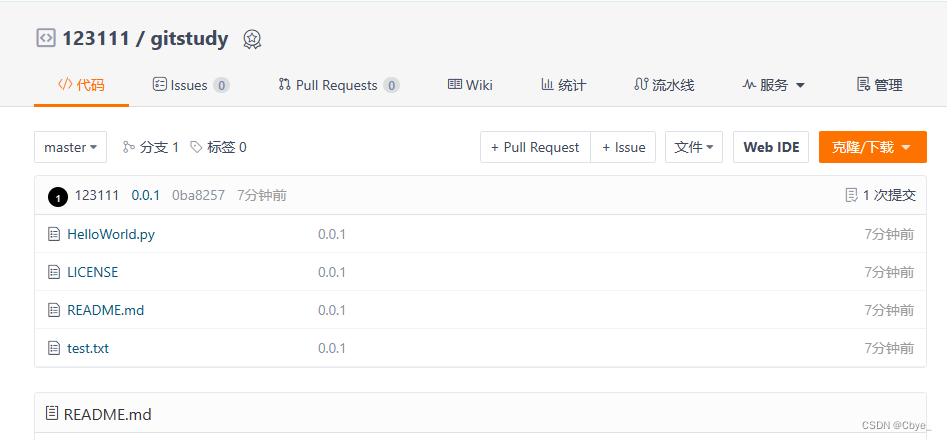947x440 pixels.
Task: Click the recommended-project badge icon after gitstudy
Action: pyautogui.click(x=252, y=39)
